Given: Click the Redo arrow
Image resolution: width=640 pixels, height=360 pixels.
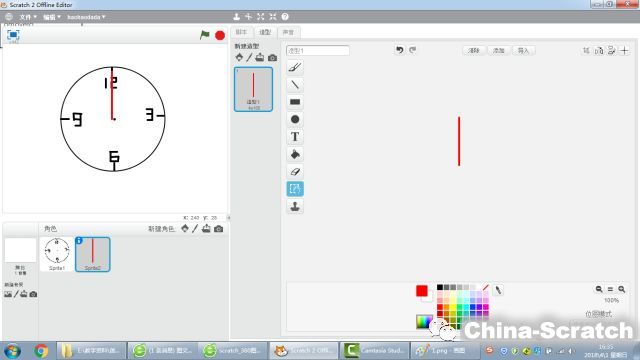Looking at the screenshot, I should point(413,50).
